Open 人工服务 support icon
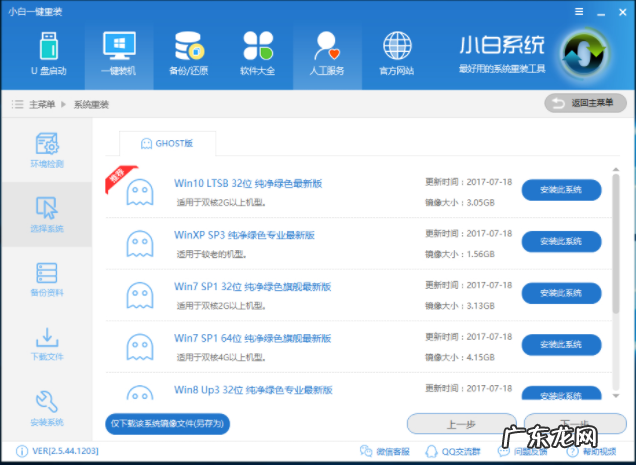This screenshot has height=466, width=636. [327, 46]
